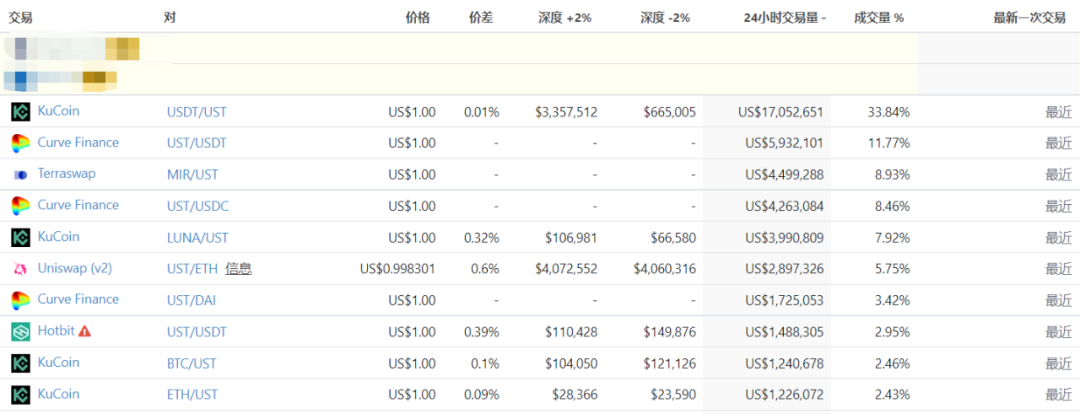The width and height of the screenshot is (1080, 414).
Task: Select the ETH/UST pair on KuCoin
Action: [x=192, y=395]
